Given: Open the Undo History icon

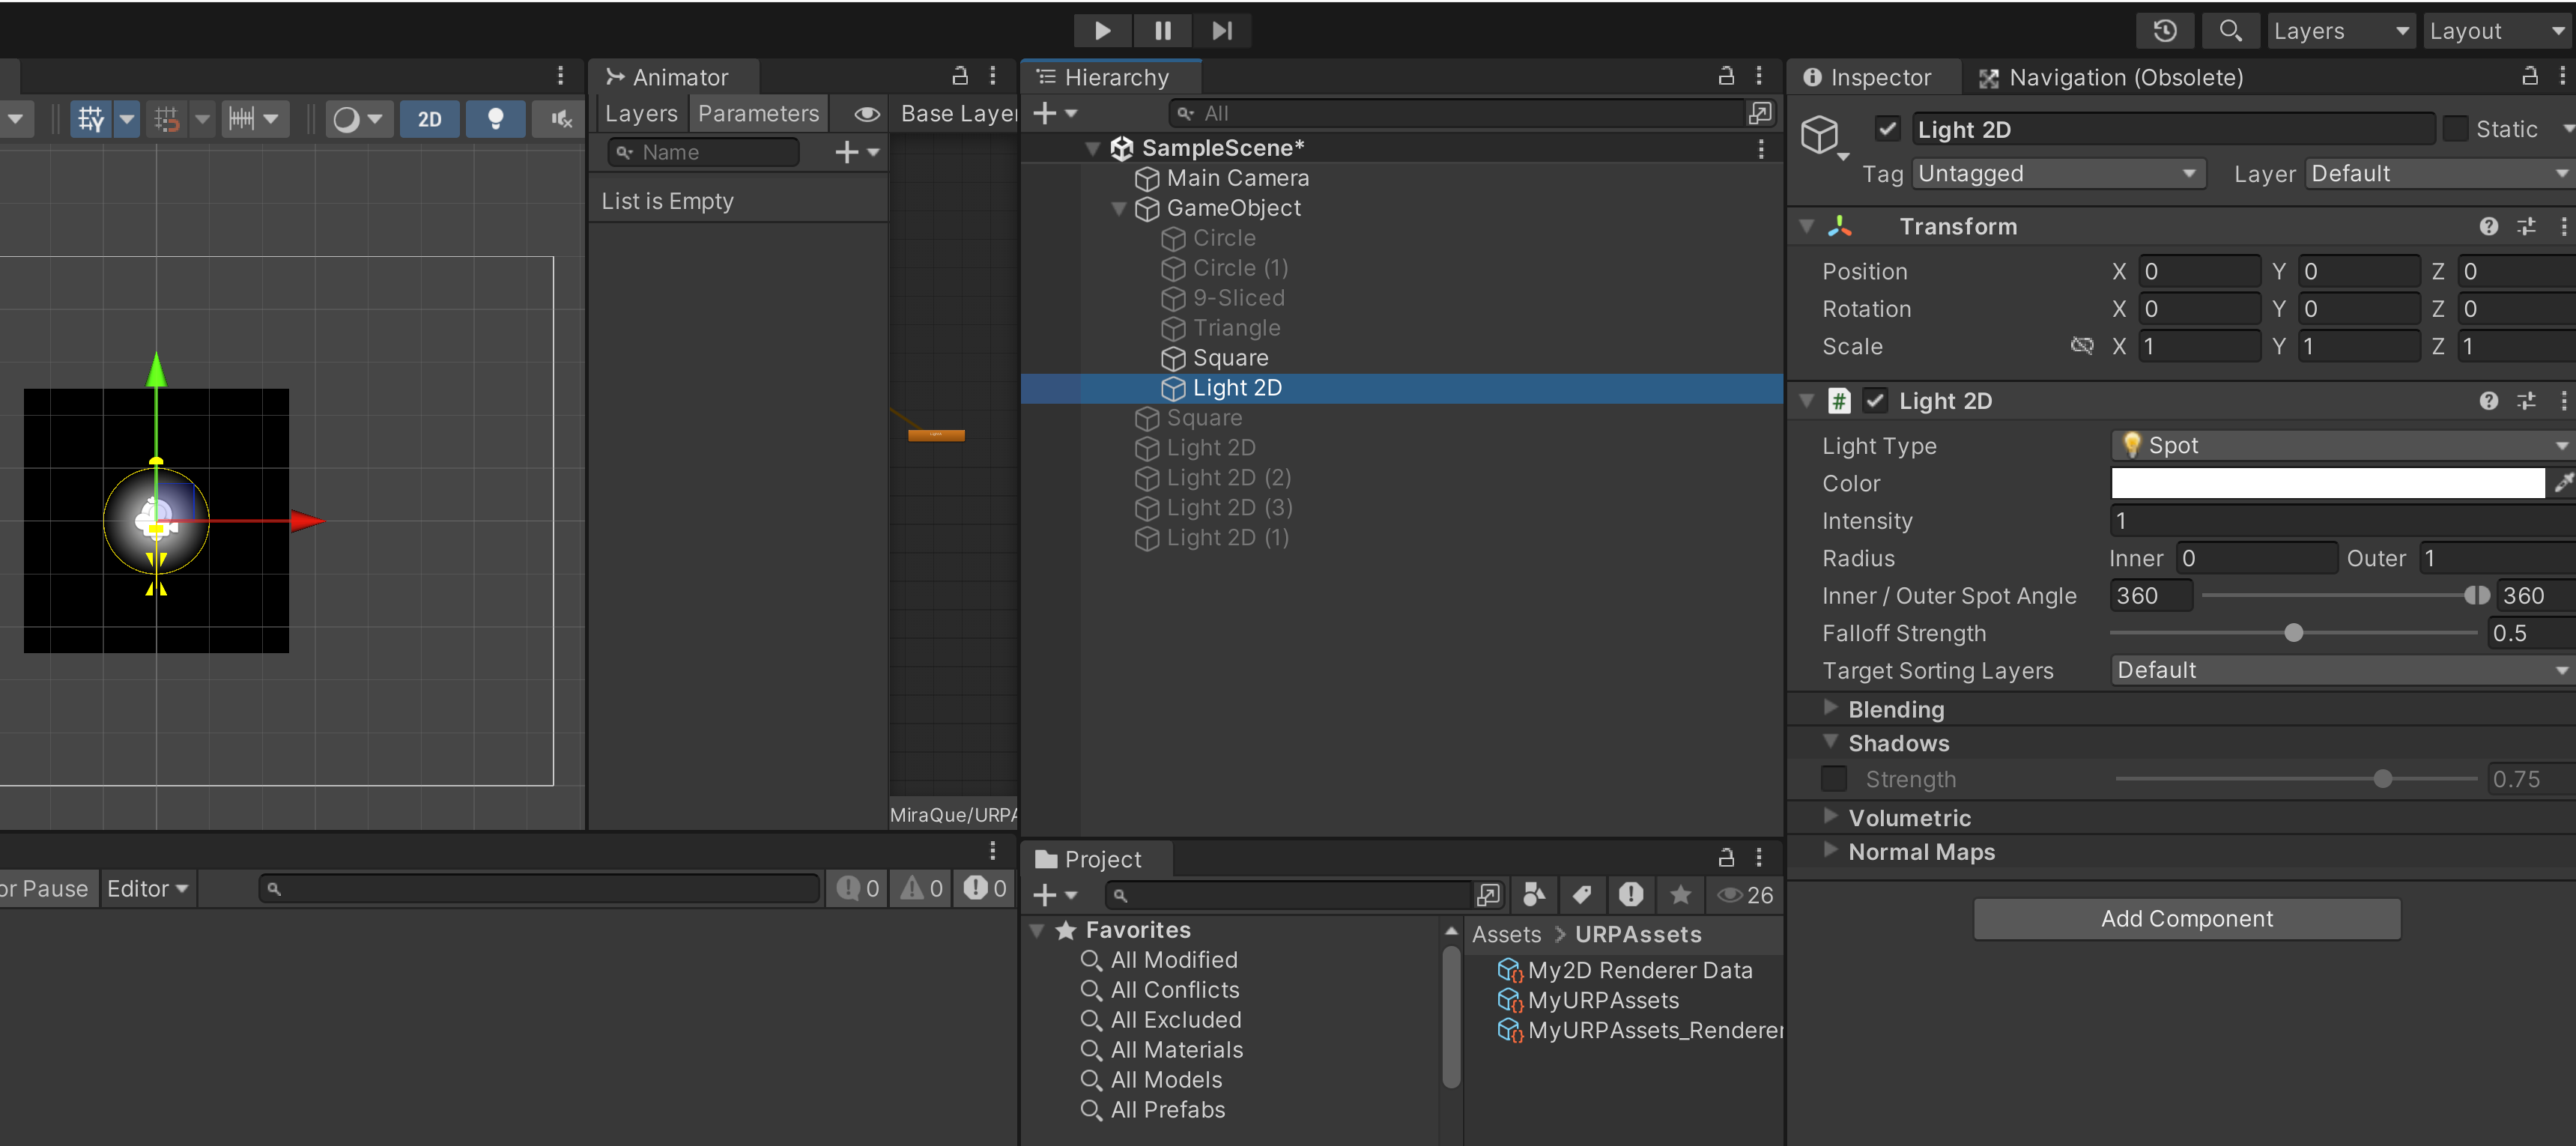Looking at the screenshot, I should pos(2164,31).
